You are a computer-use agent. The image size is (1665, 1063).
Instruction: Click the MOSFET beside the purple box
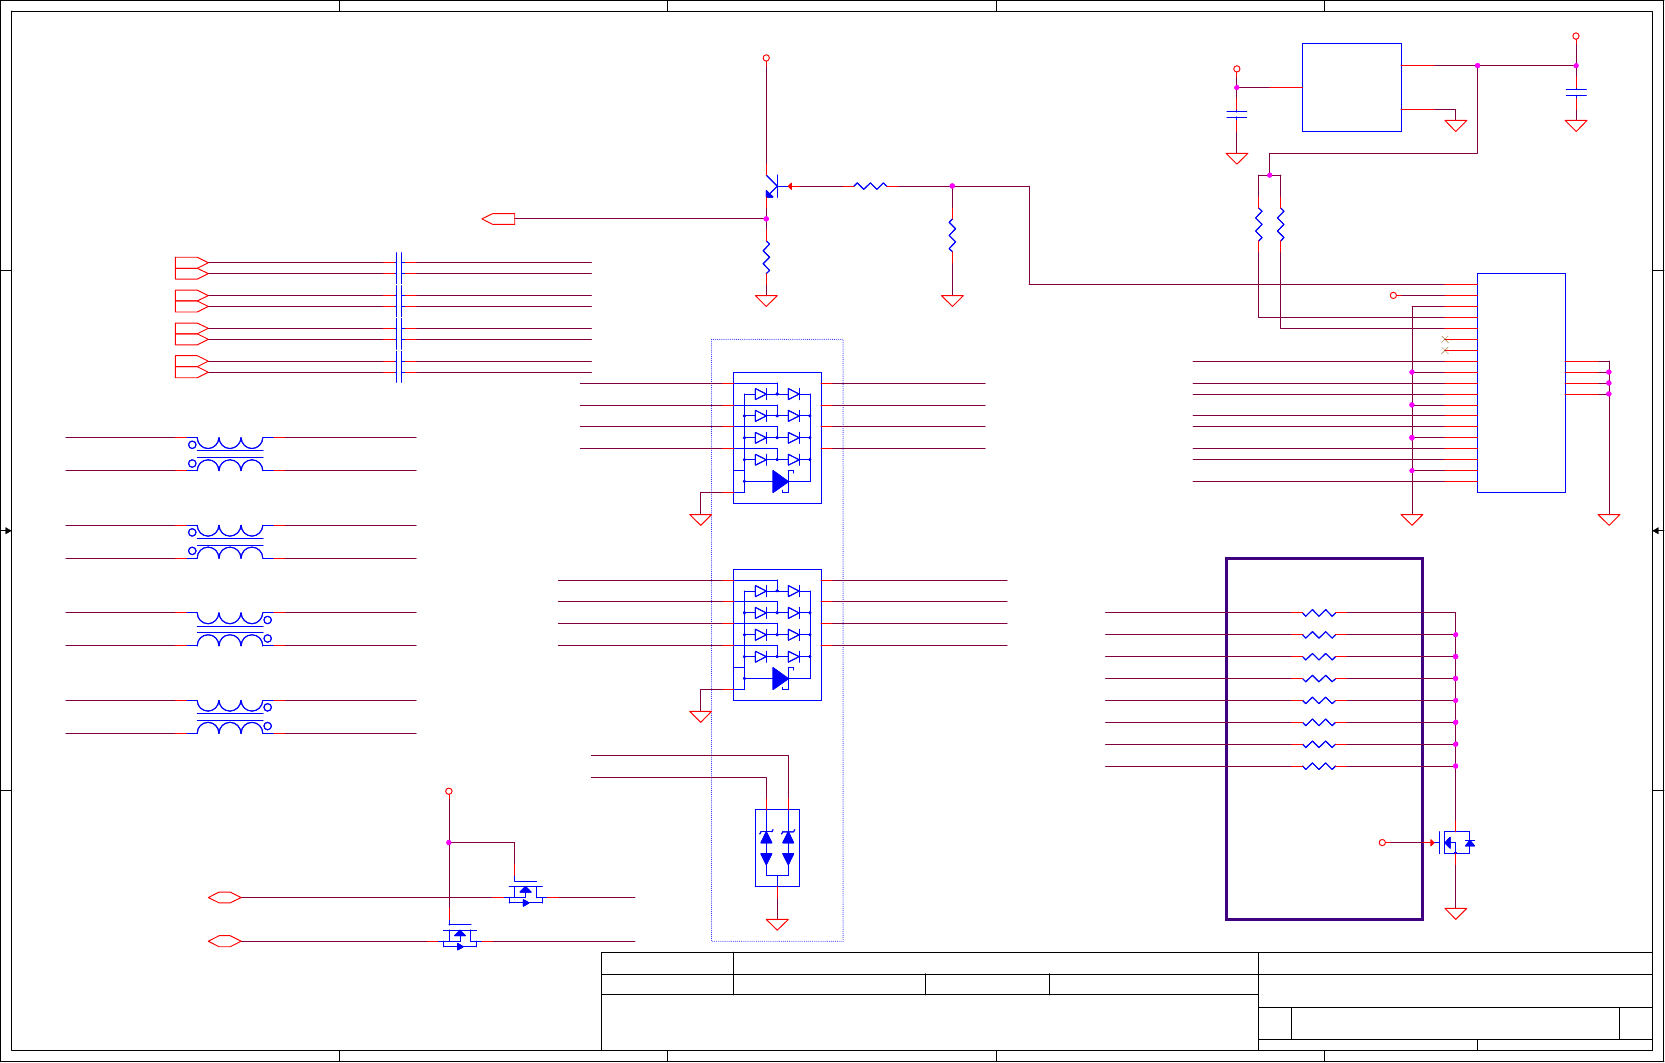tap(1456, 843)
